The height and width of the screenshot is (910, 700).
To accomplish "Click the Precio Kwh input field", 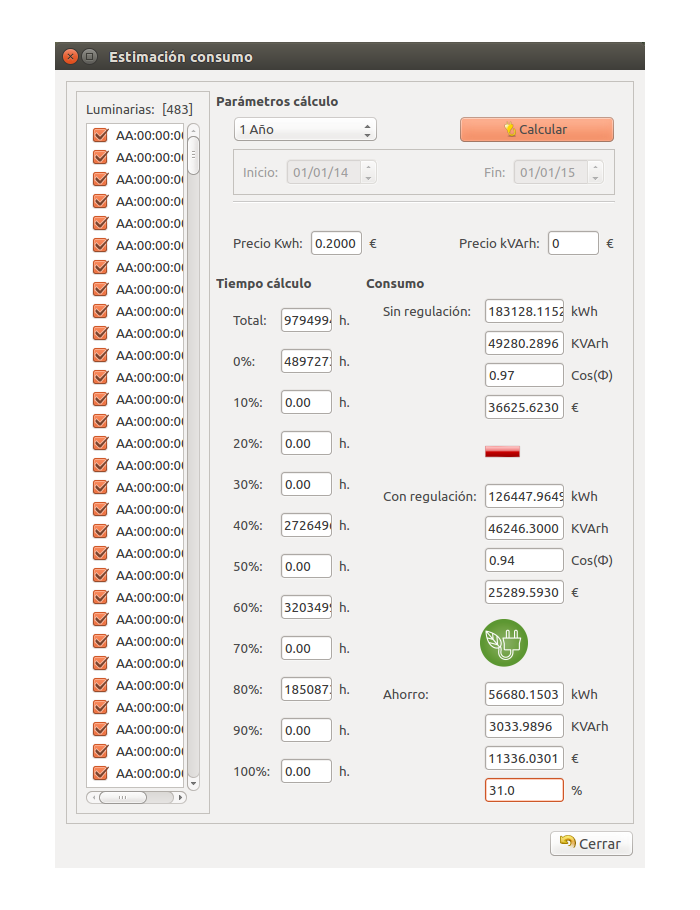I will tap(336, 243).
